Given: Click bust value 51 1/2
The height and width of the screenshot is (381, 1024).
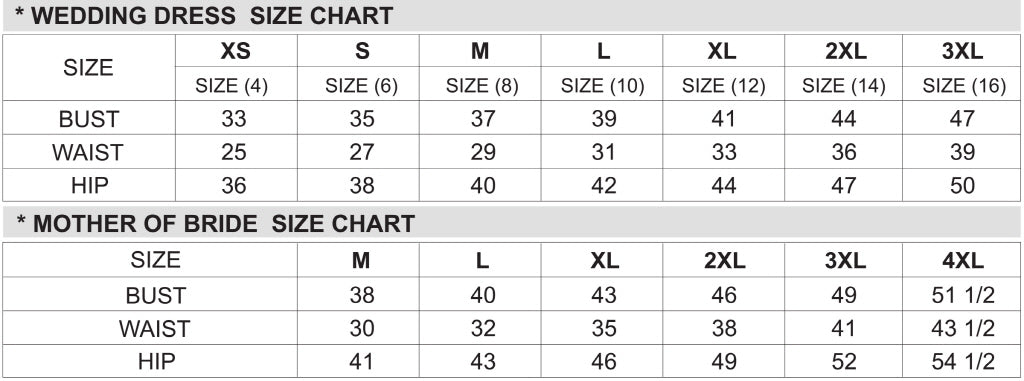Looking at the screenshot, I should click(963, 295).
